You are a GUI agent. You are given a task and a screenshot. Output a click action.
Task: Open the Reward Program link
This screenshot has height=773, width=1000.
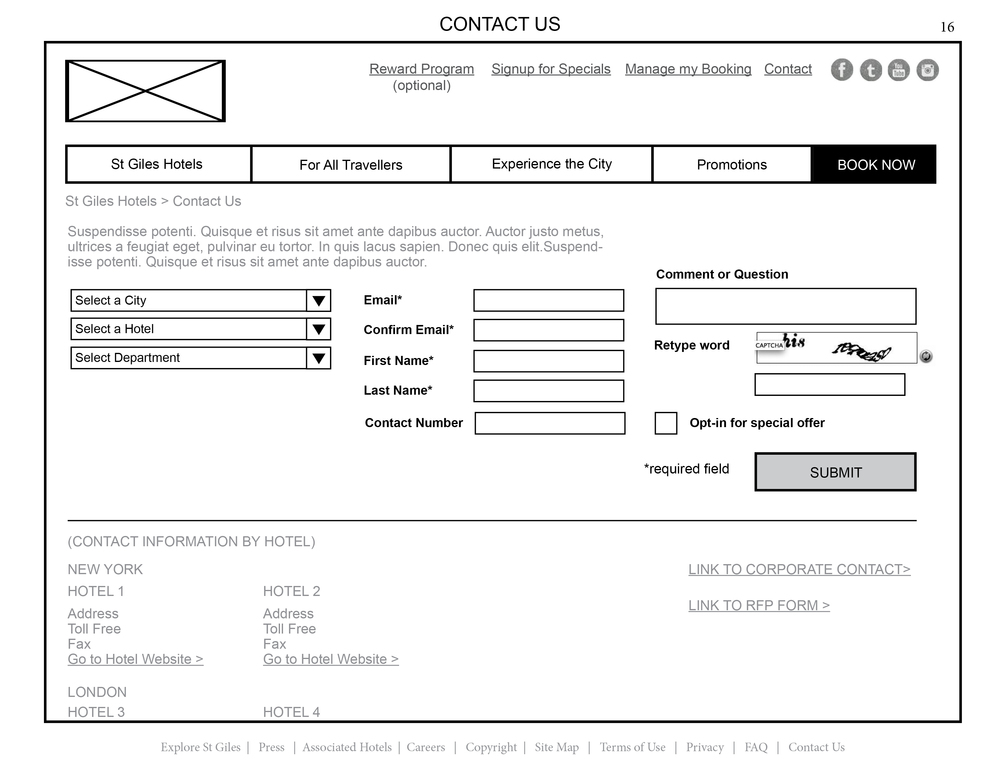click(422, 69)
